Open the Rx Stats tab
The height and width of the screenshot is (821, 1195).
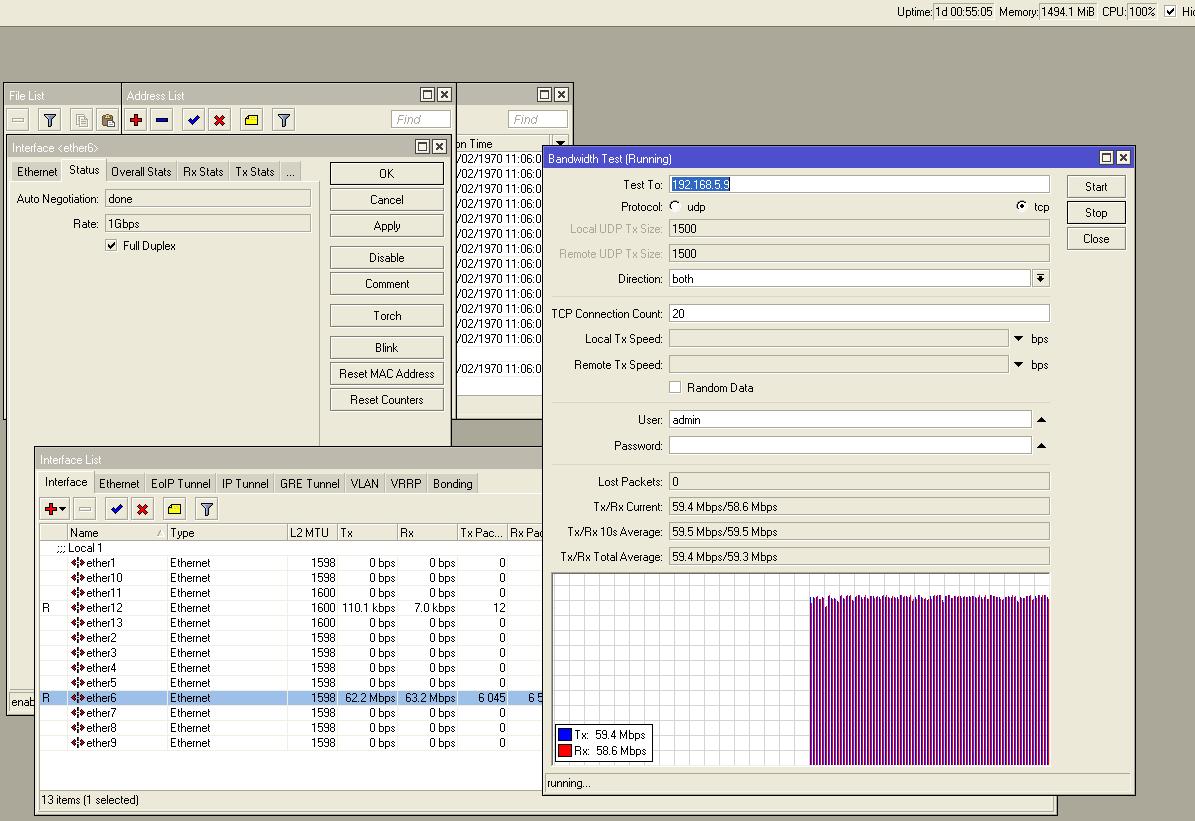tap(203, 172)
